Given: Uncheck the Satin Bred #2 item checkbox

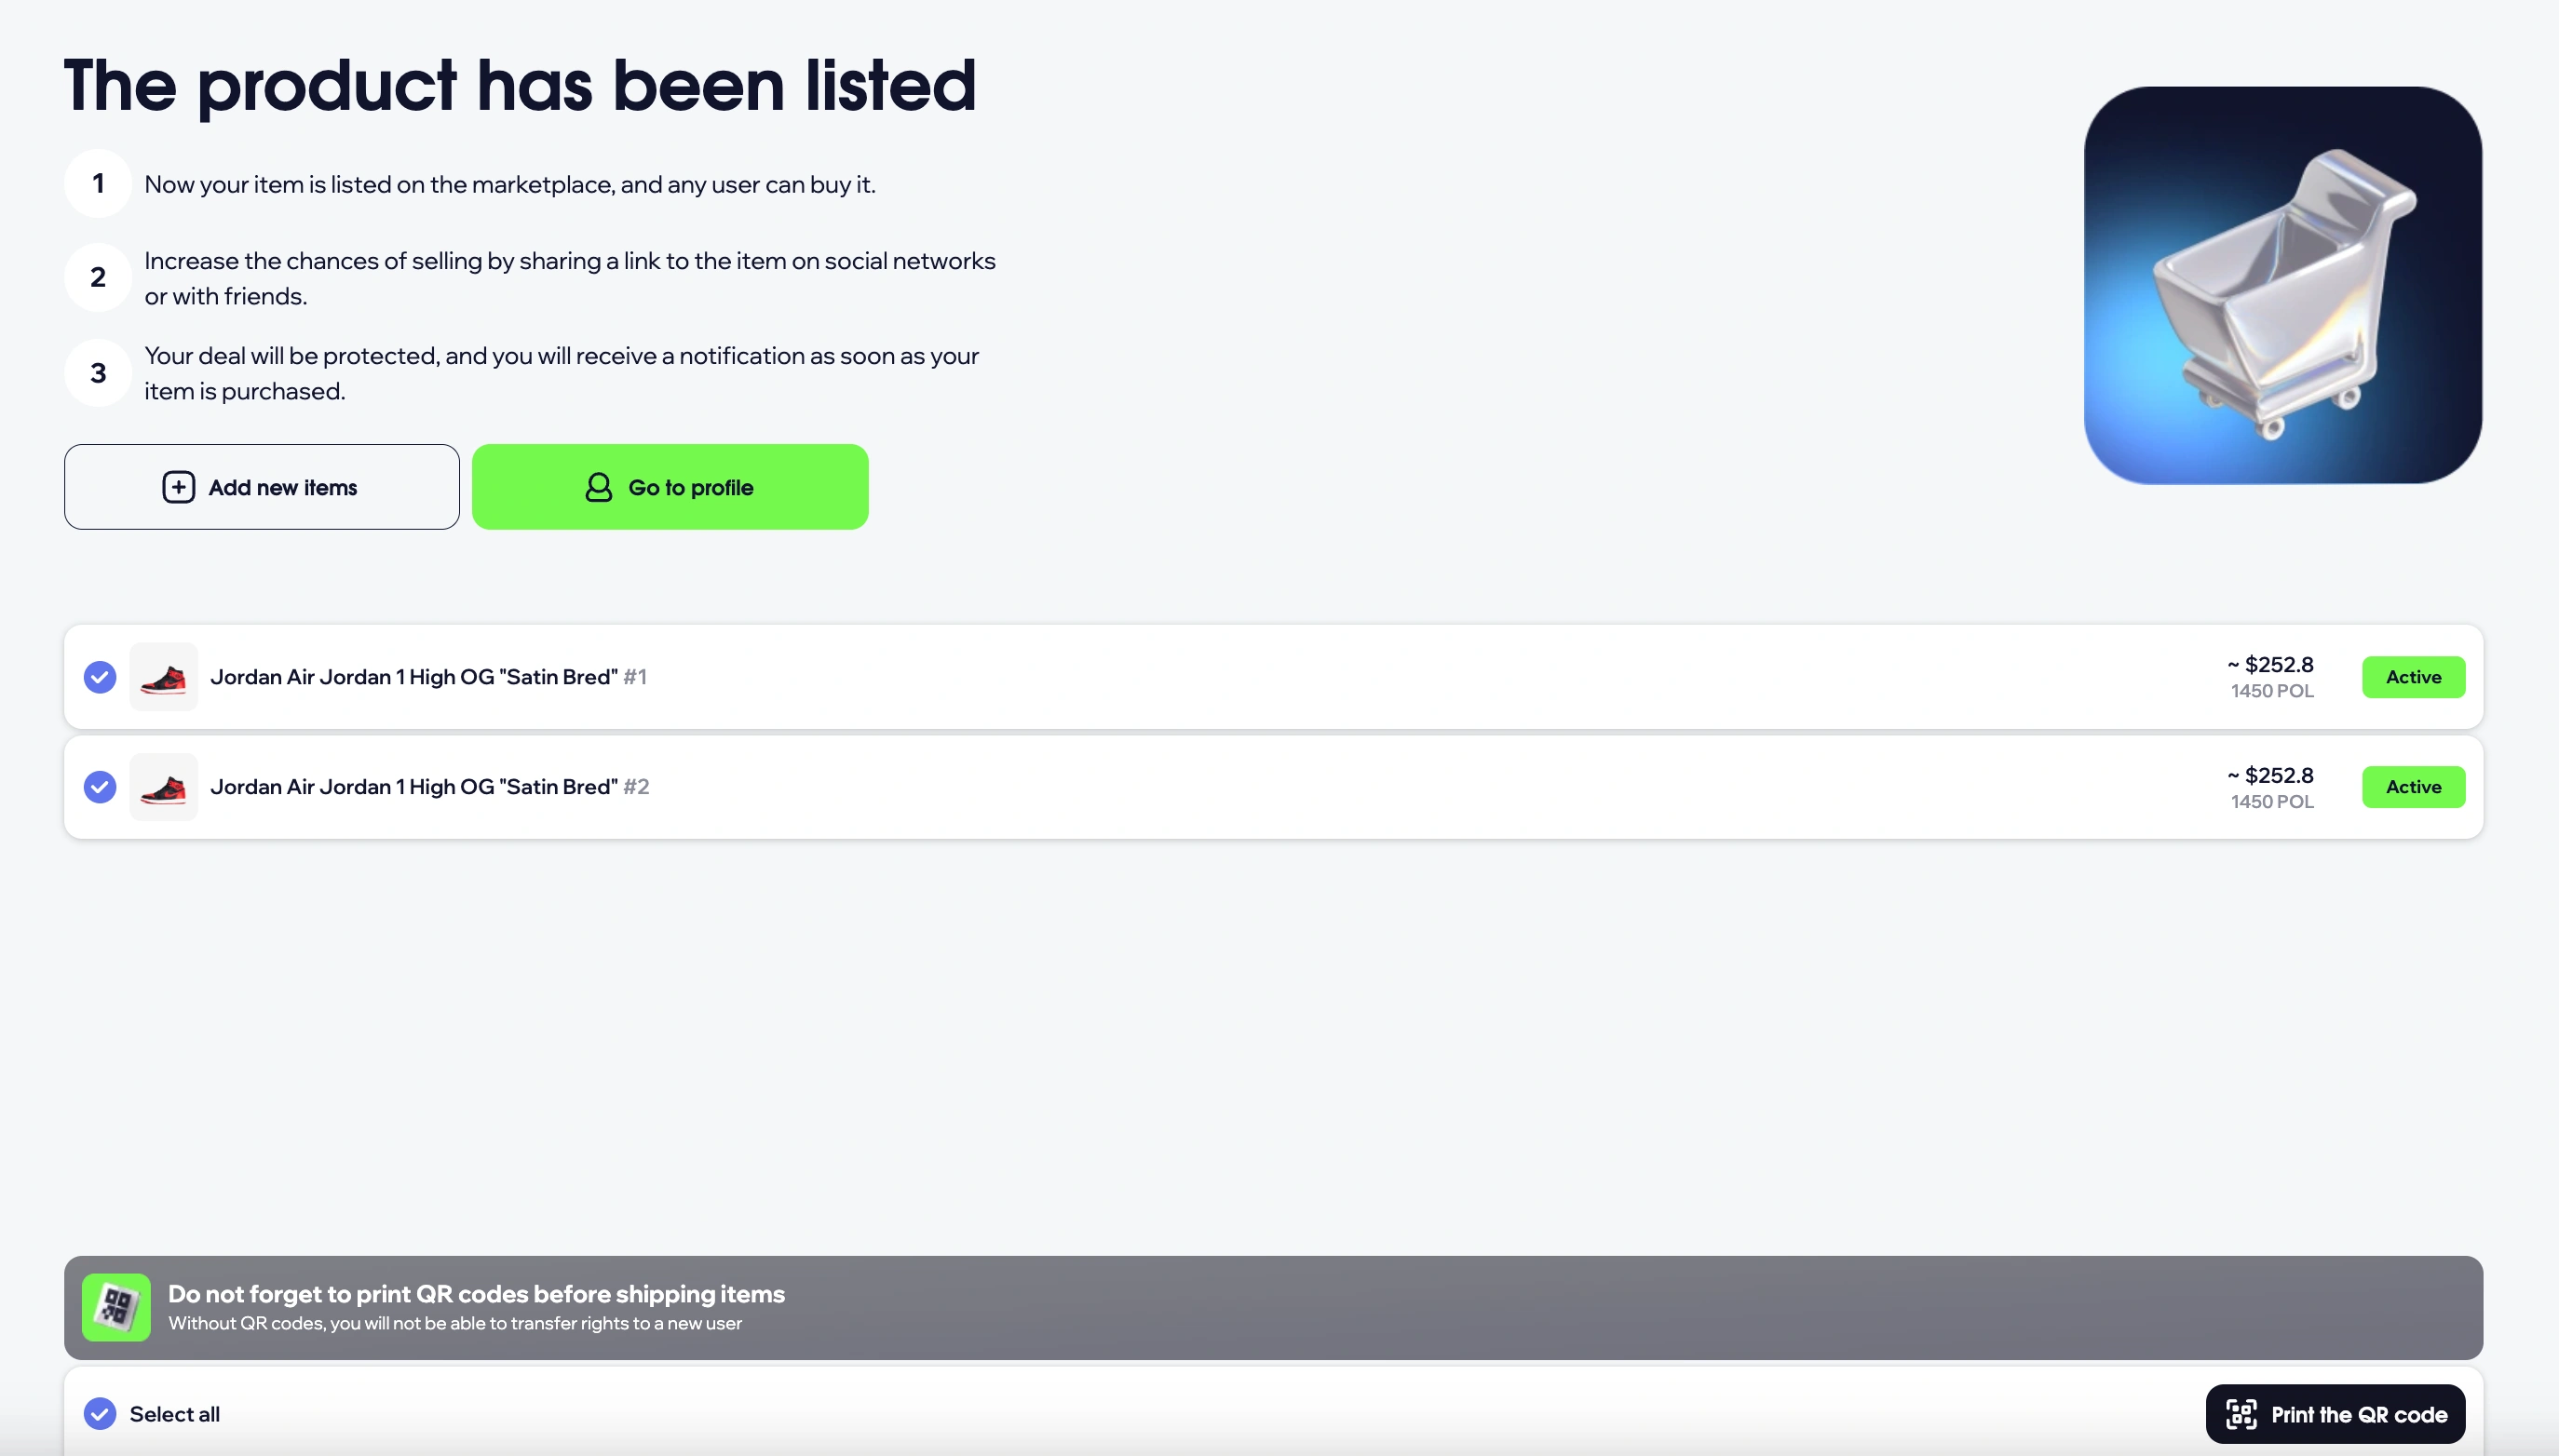Looking at the screenshot, I should click(x=100, y=787).
